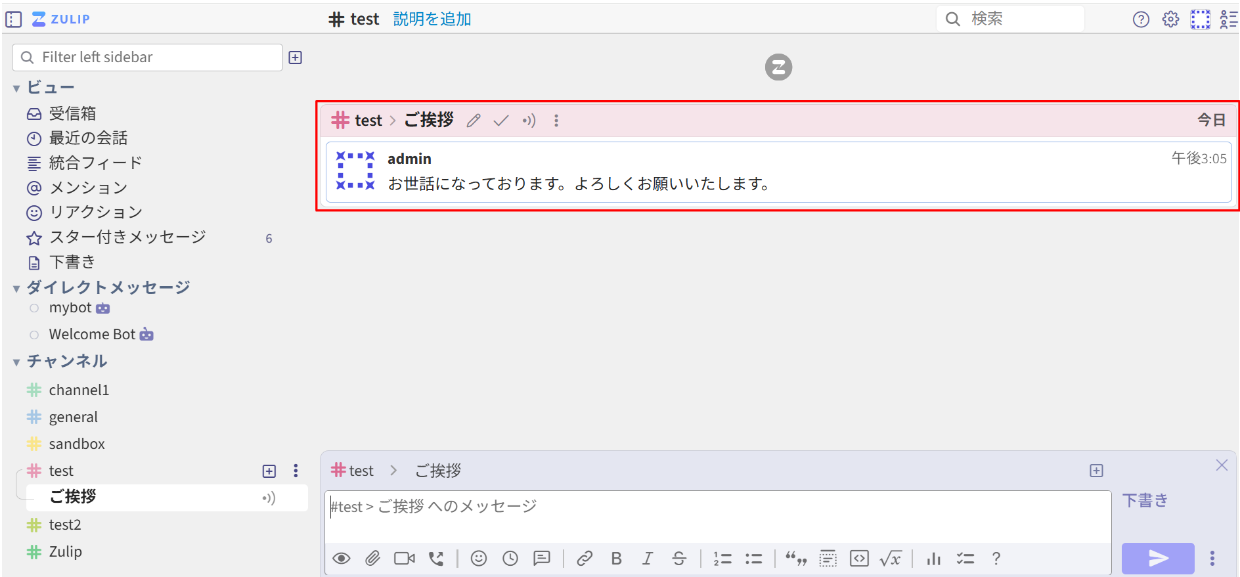1240x577 pixels.
Task: Start an audio call from the compose toolbar
Action: coord(435,558)
